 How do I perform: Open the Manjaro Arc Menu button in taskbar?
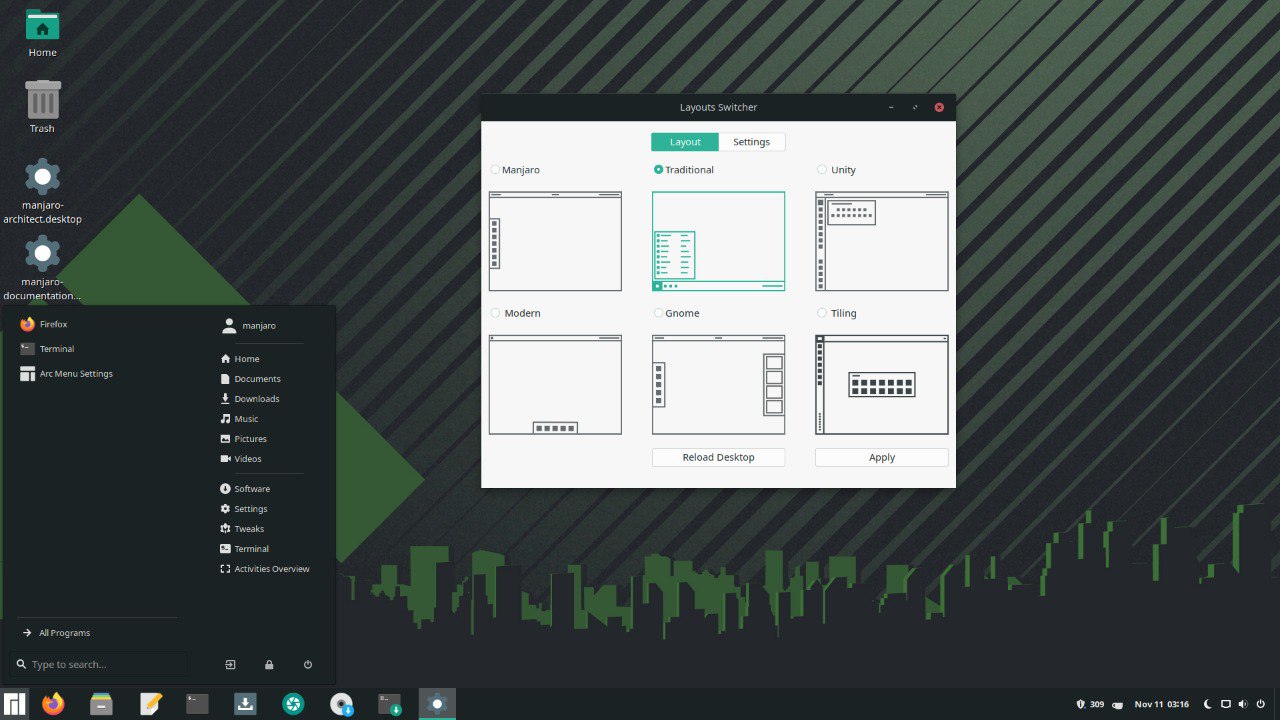pyautogui.click(x=15, y=704)
